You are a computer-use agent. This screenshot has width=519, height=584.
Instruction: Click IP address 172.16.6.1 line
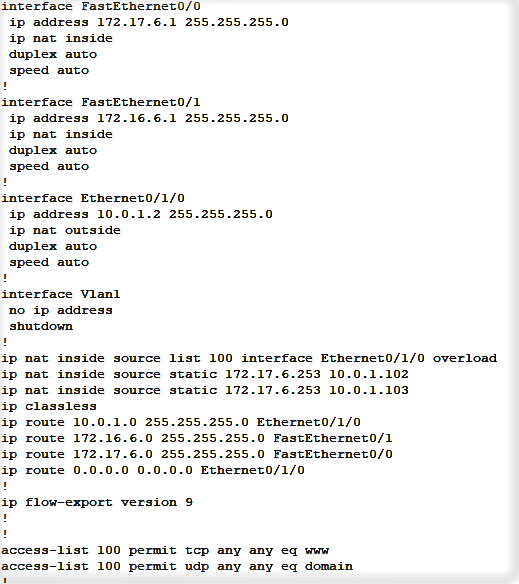pos(149,118)
